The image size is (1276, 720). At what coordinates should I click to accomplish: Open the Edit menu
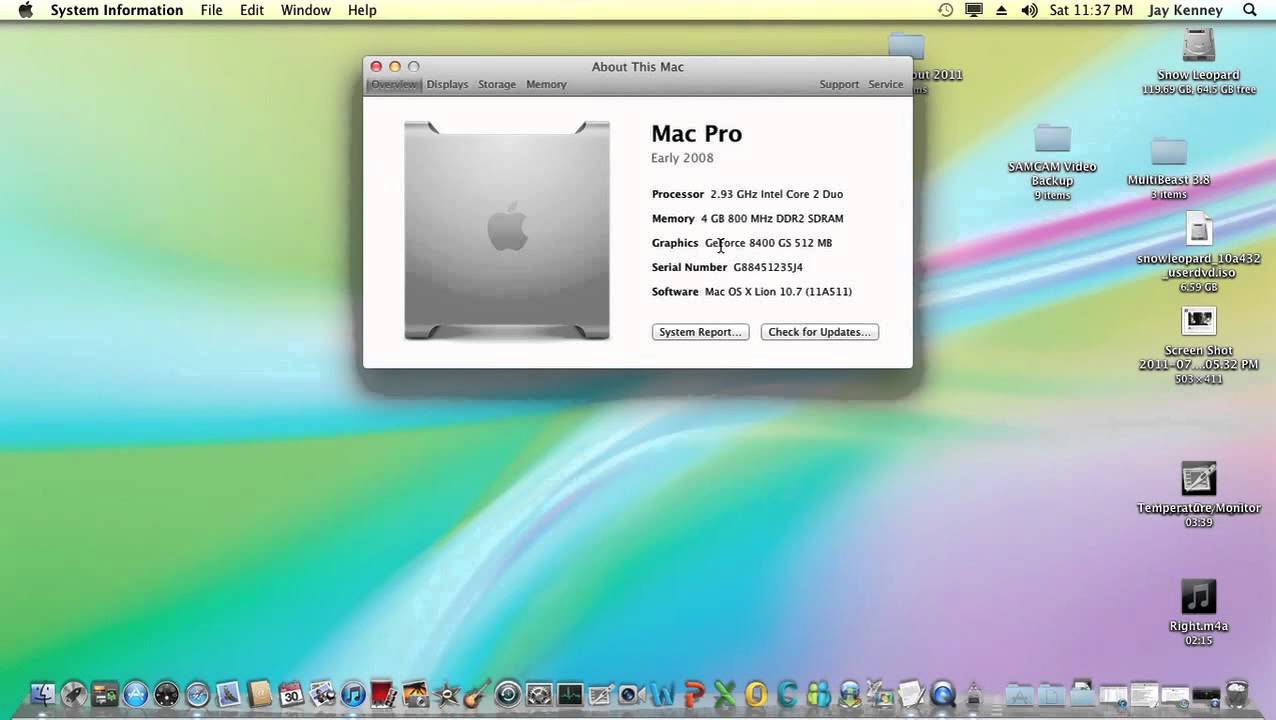[x=252, y=10]
